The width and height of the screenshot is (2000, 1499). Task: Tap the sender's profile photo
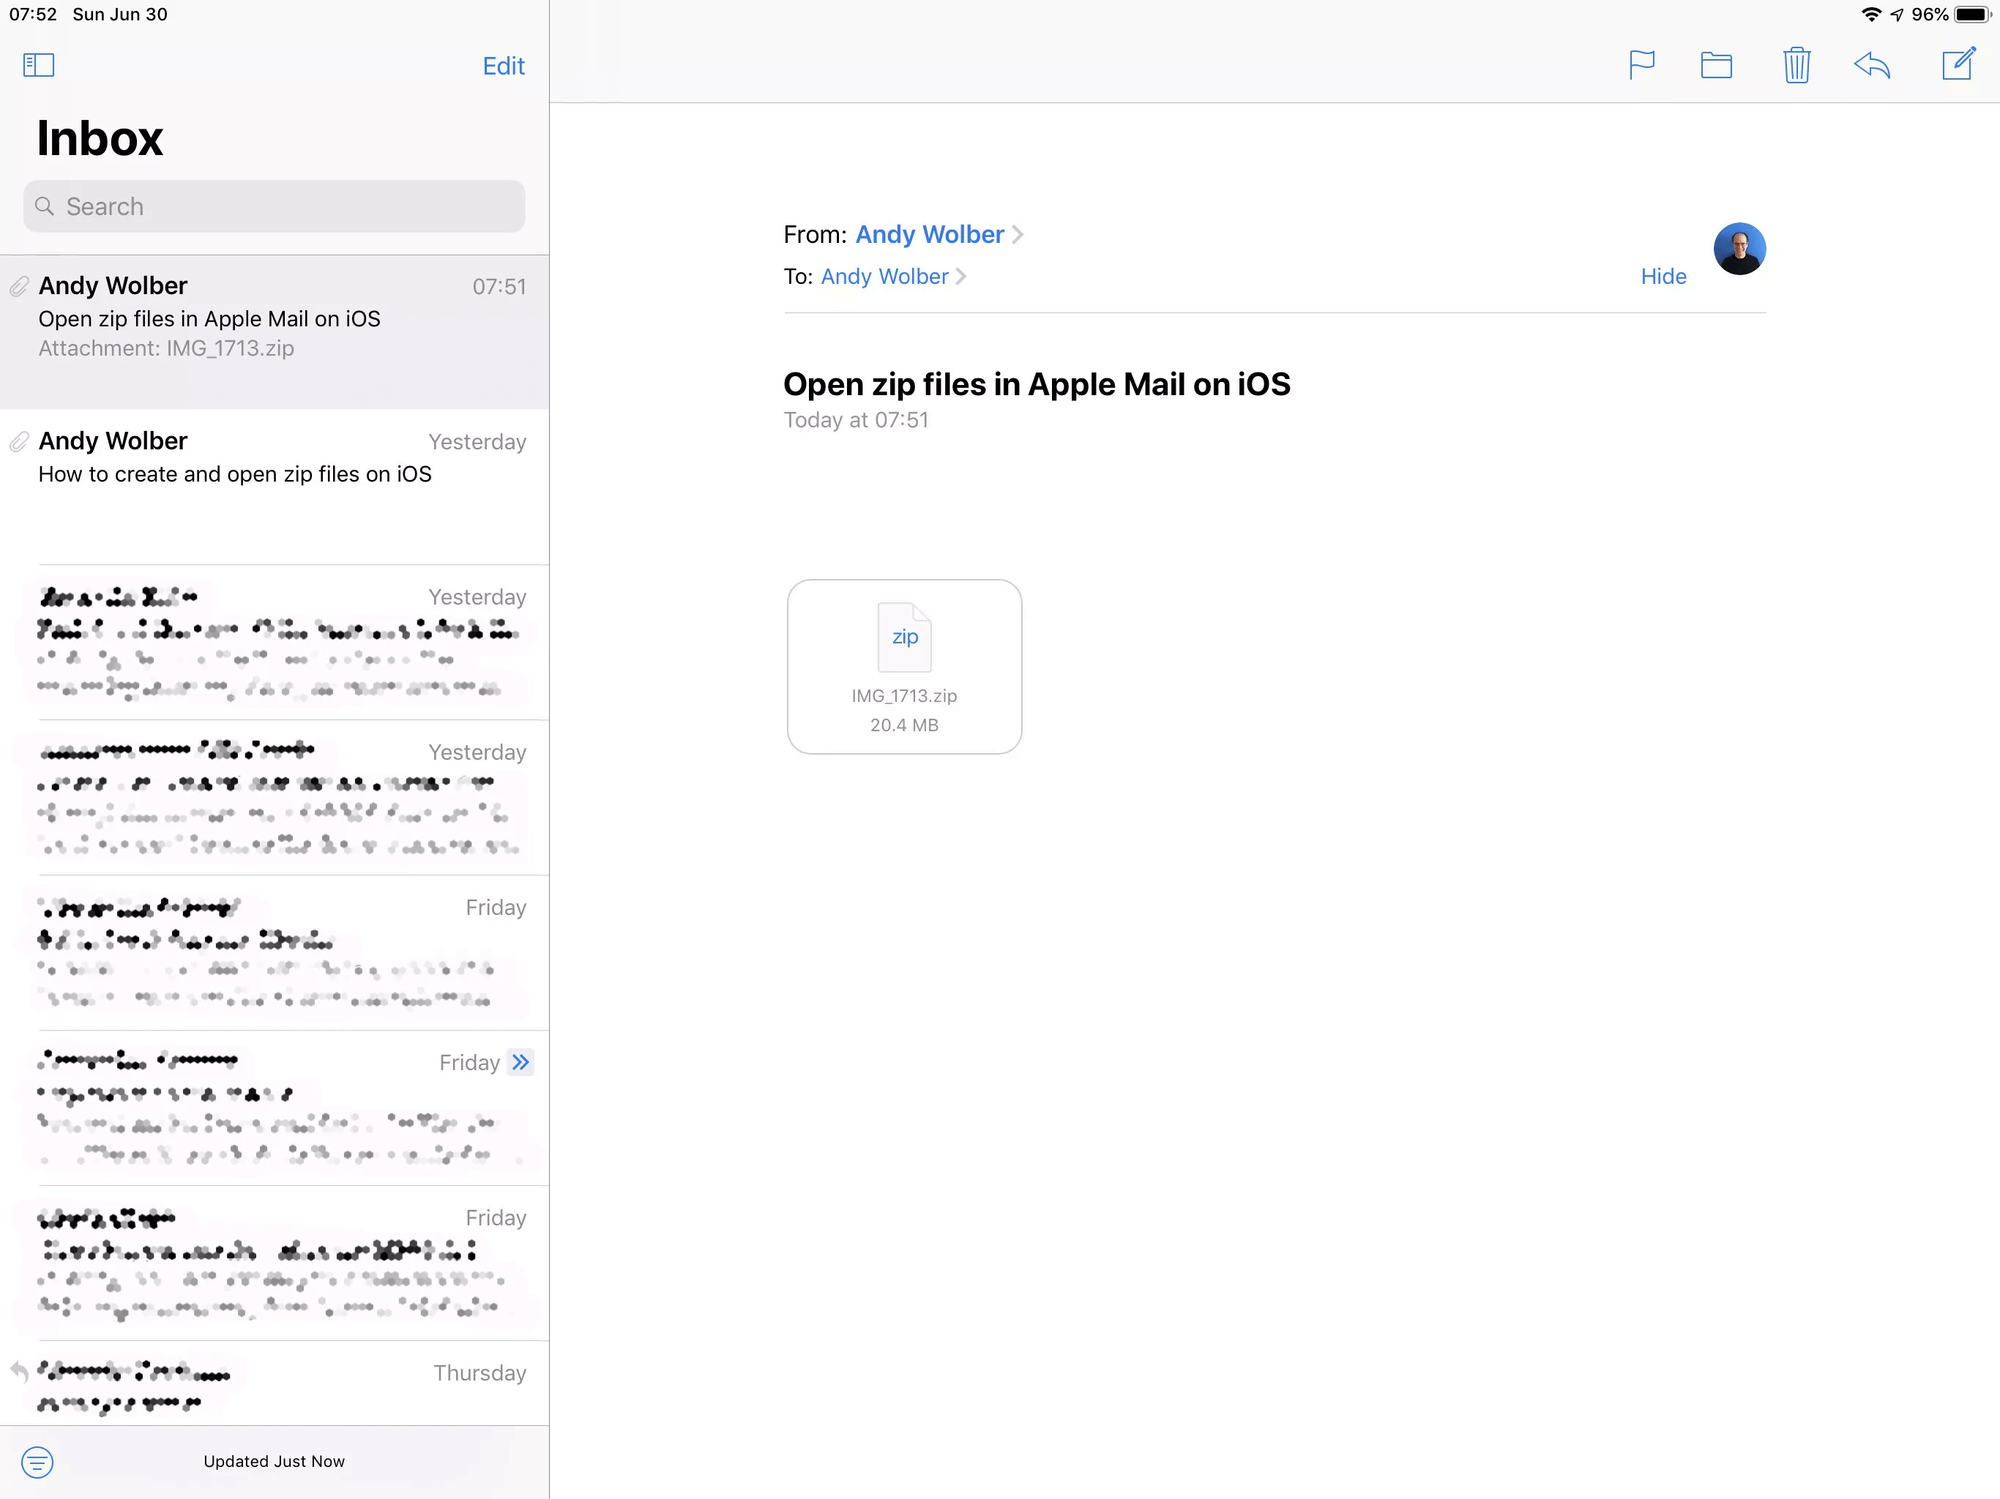[1739, 248]
